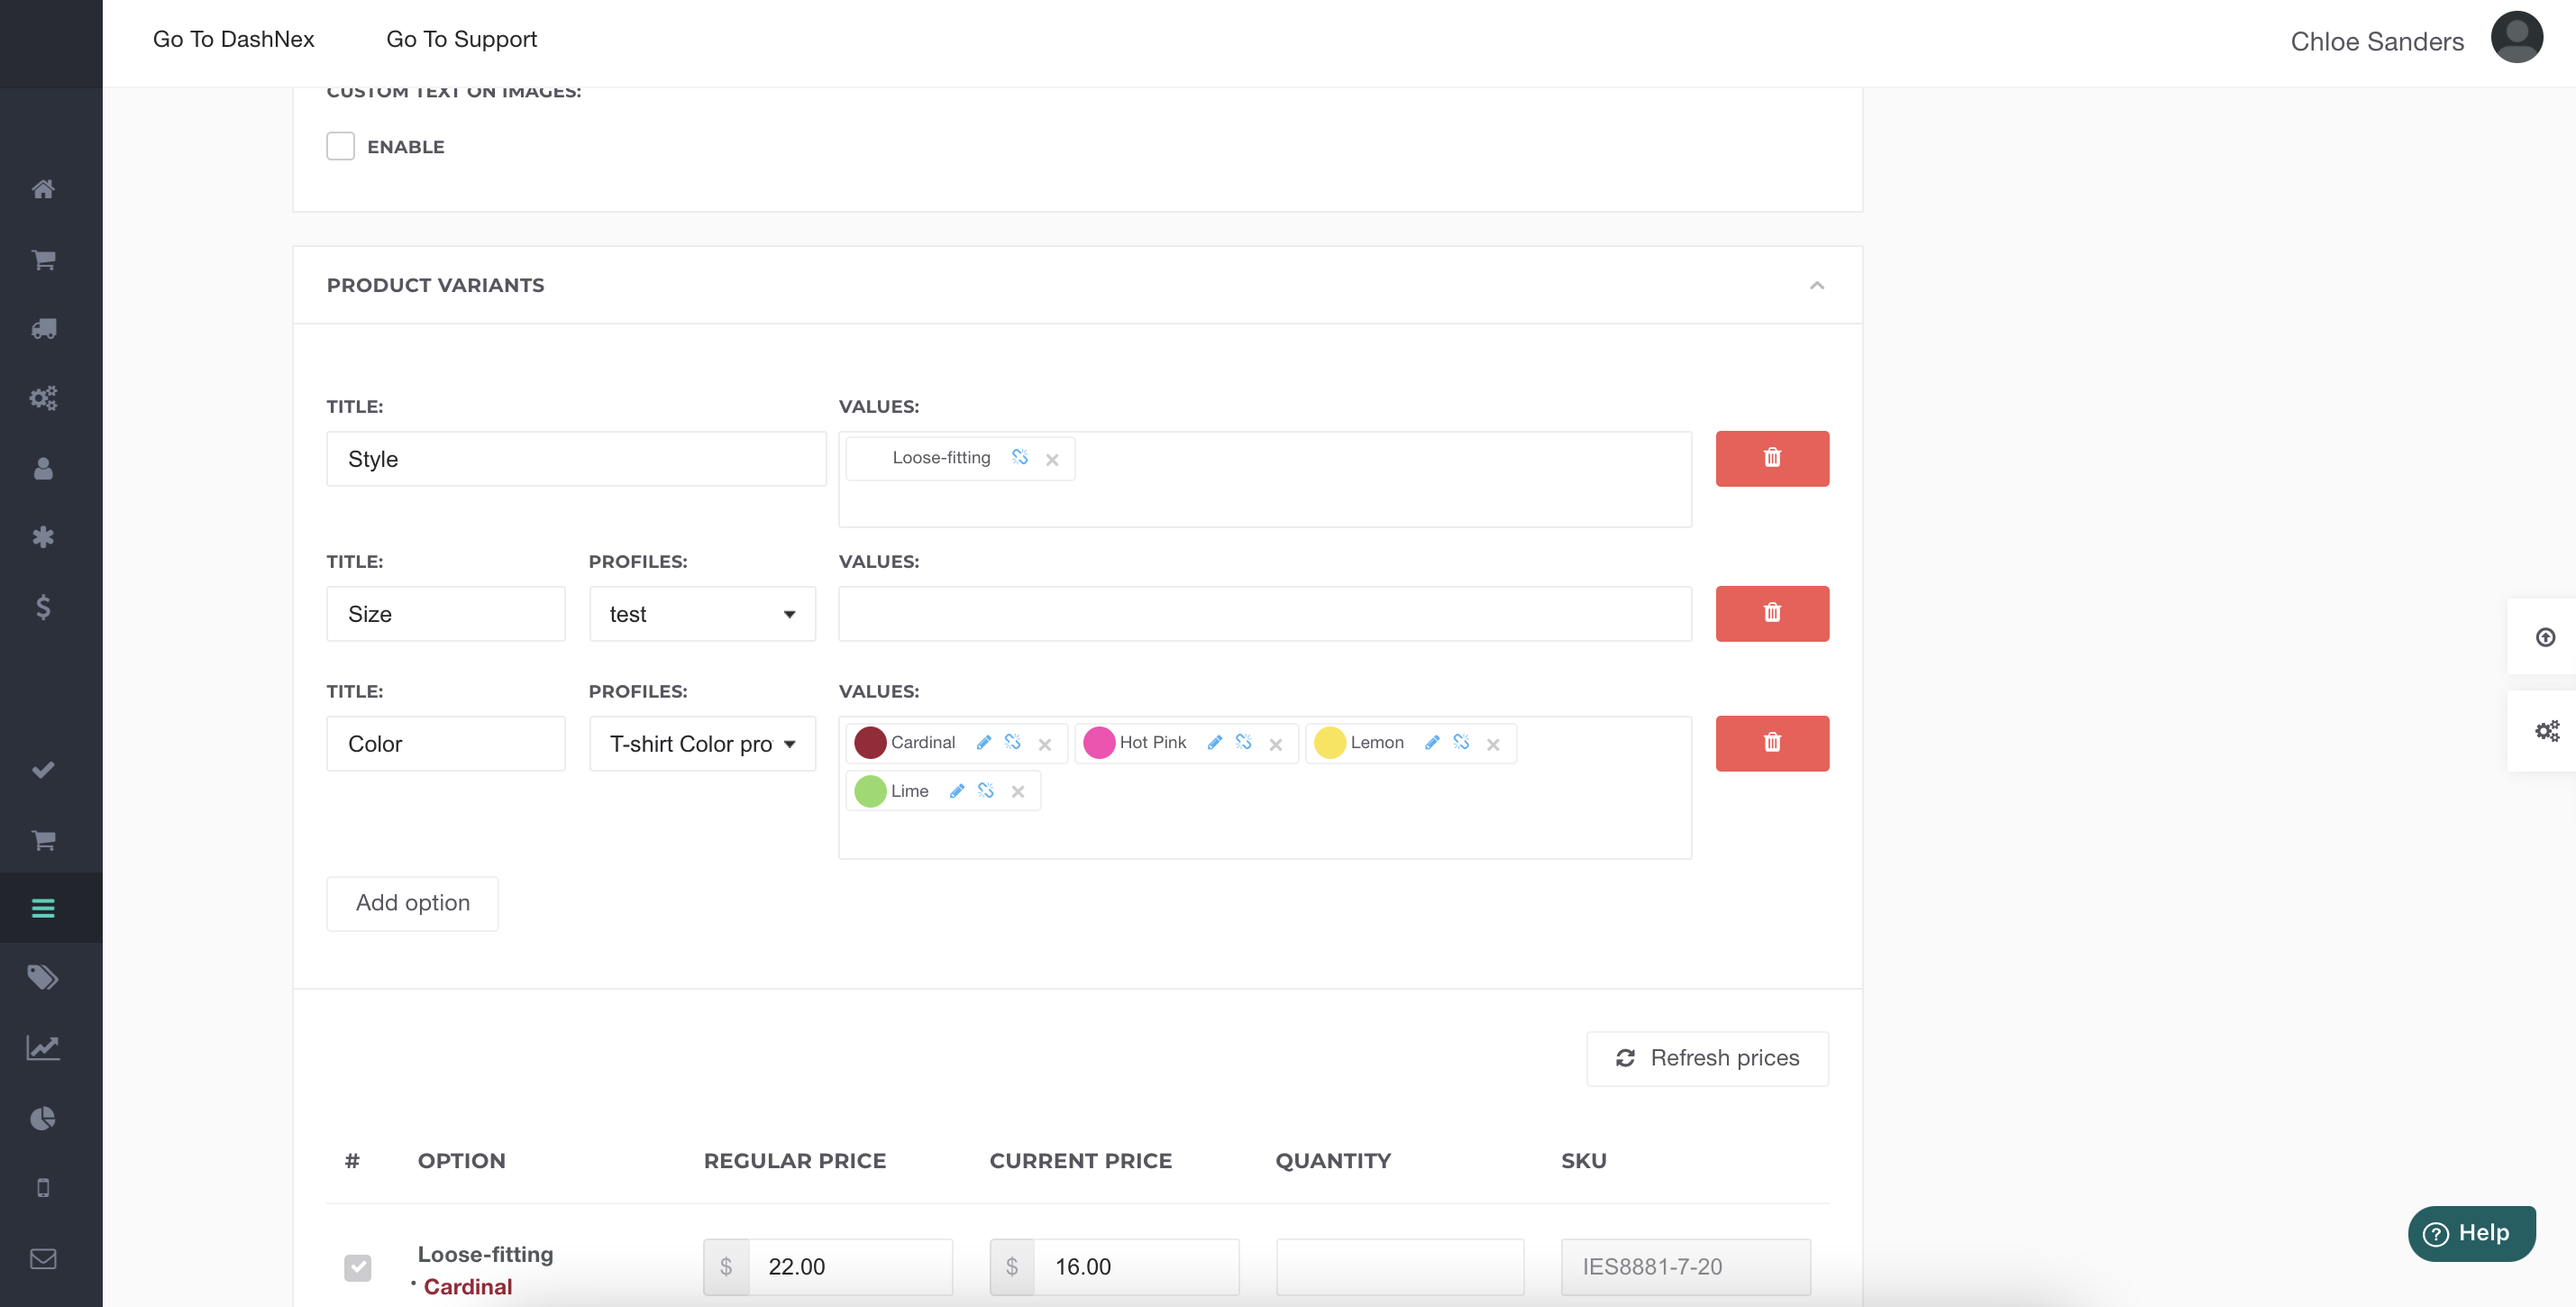Screen dimensions: 2576x1307
Task: Enable custom text on images checkbox
Action: 340,146
